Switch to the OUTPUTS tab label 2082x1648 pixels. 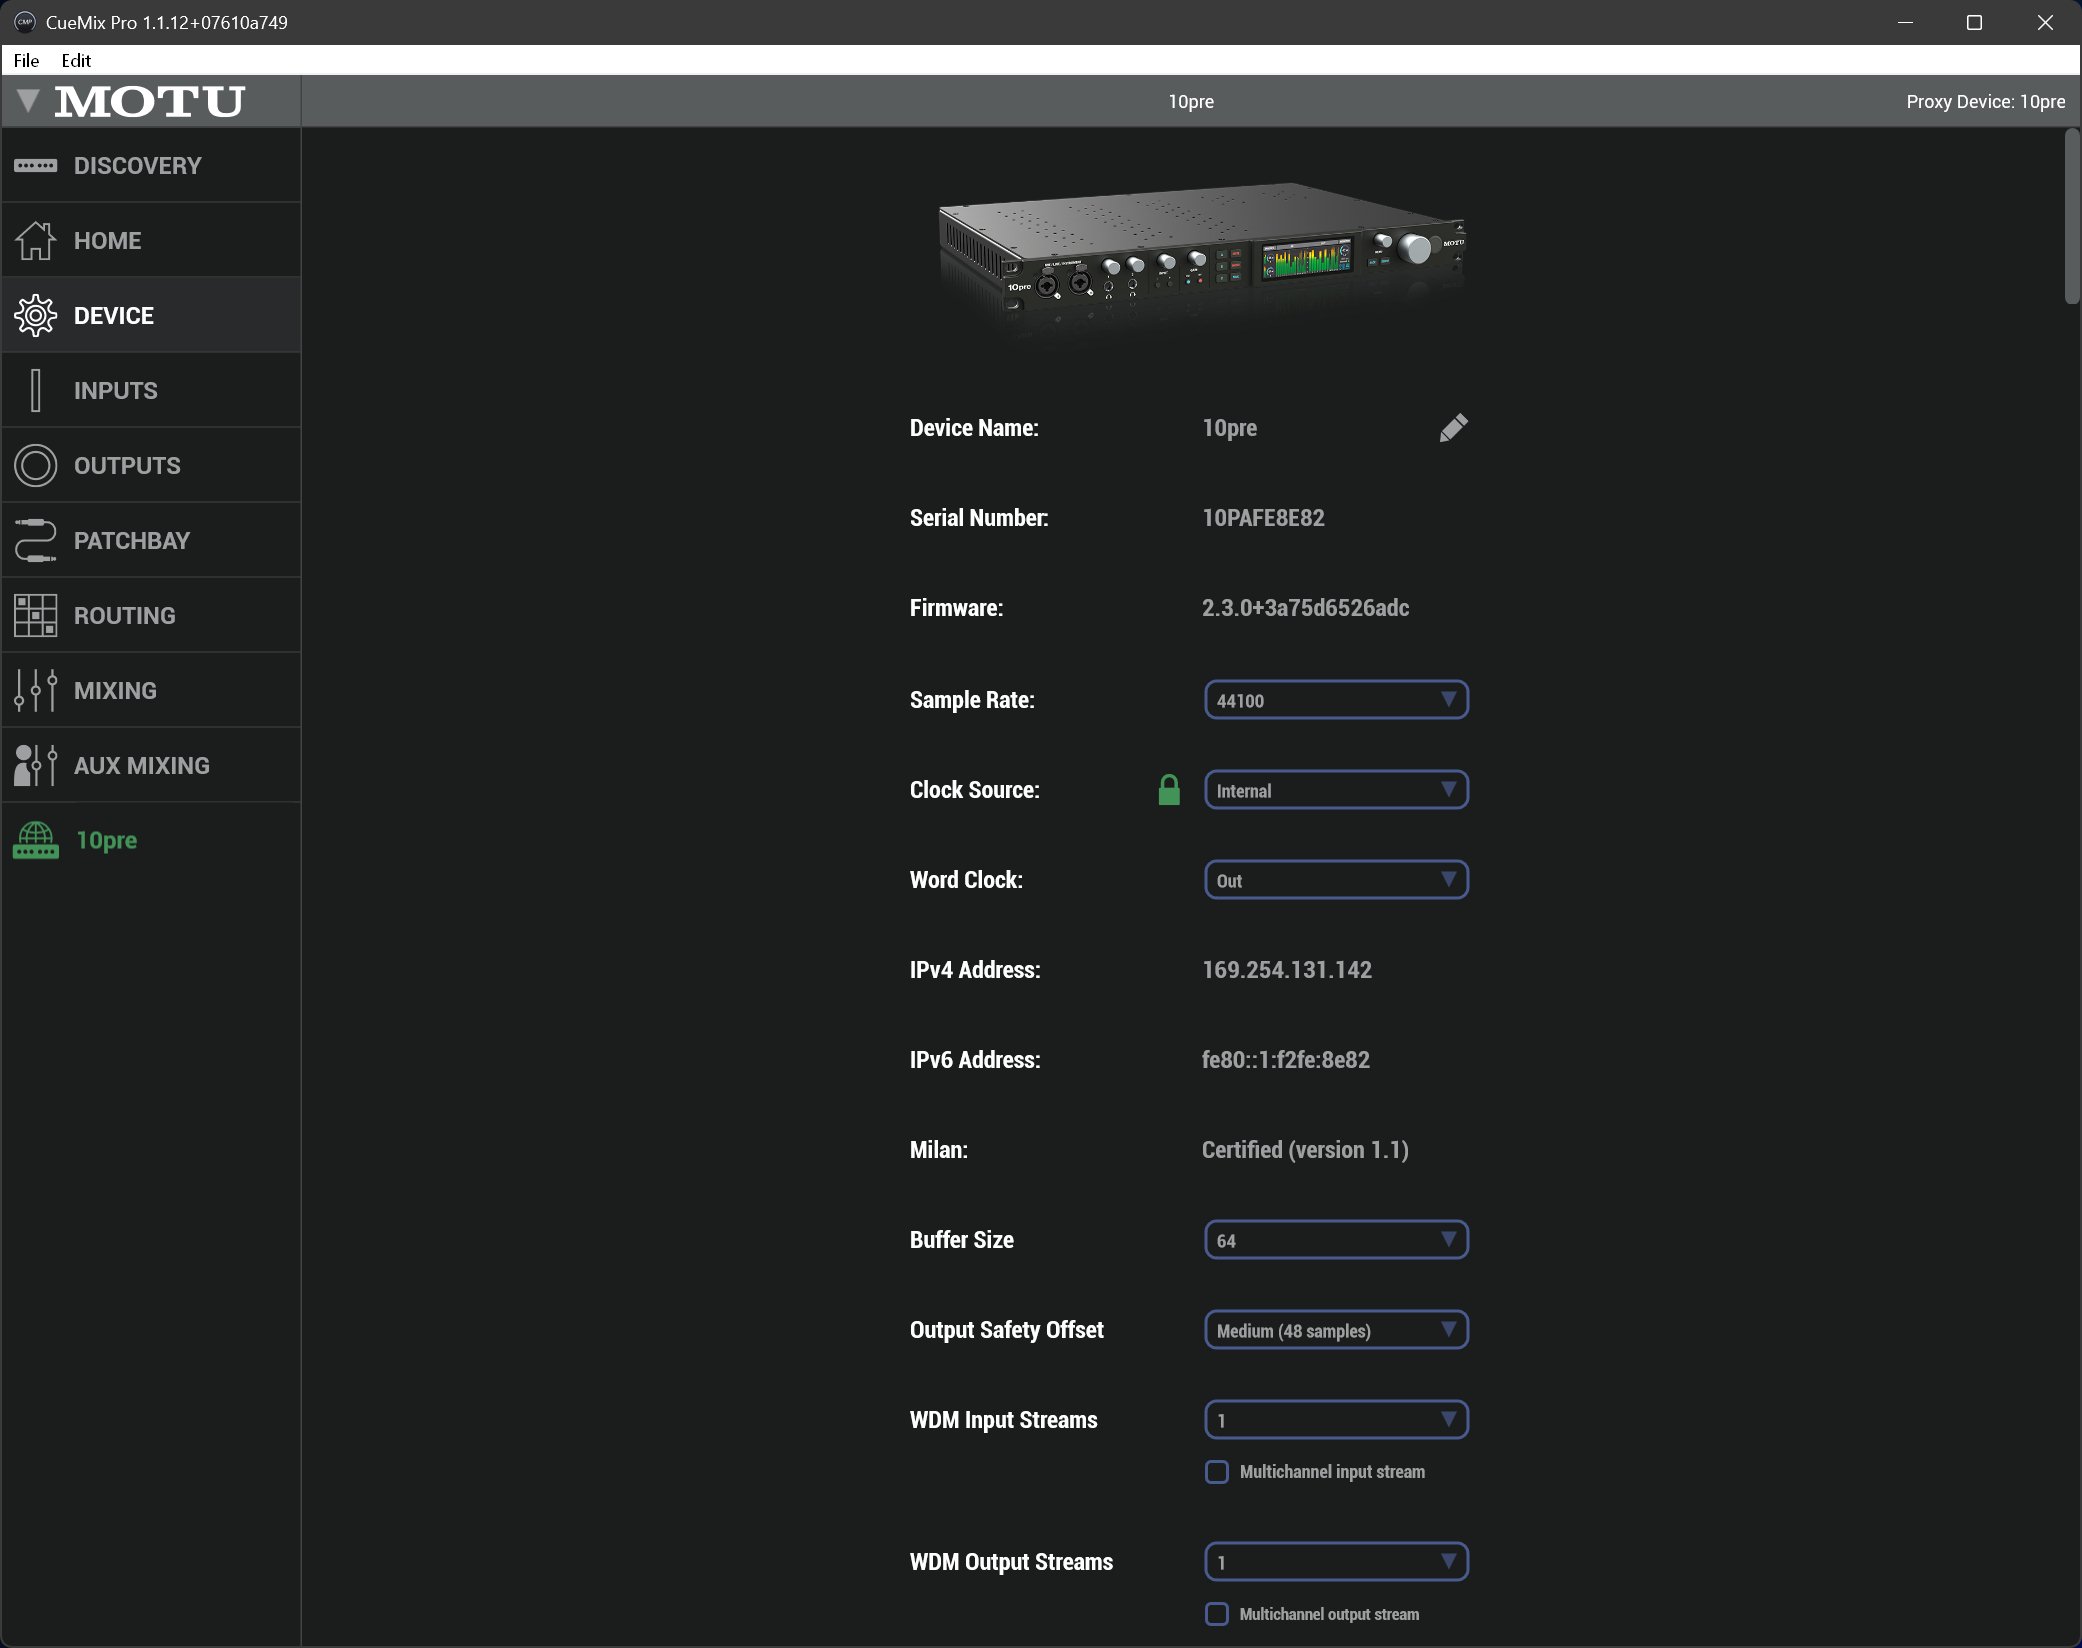tap(127, 465)
